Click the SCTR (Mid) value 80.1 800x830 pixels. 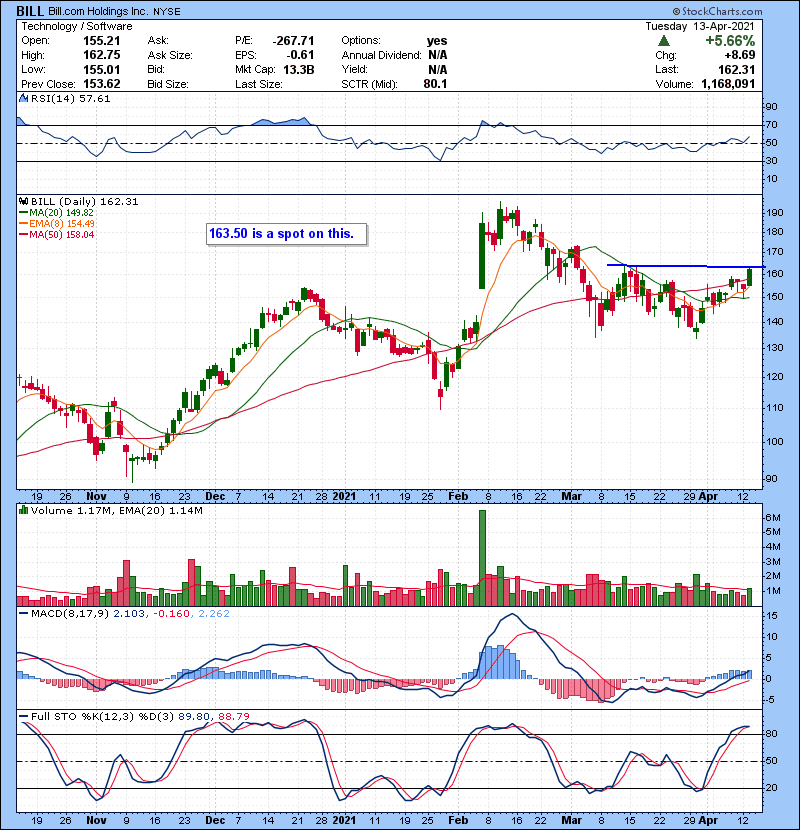[x=435, y=84]
